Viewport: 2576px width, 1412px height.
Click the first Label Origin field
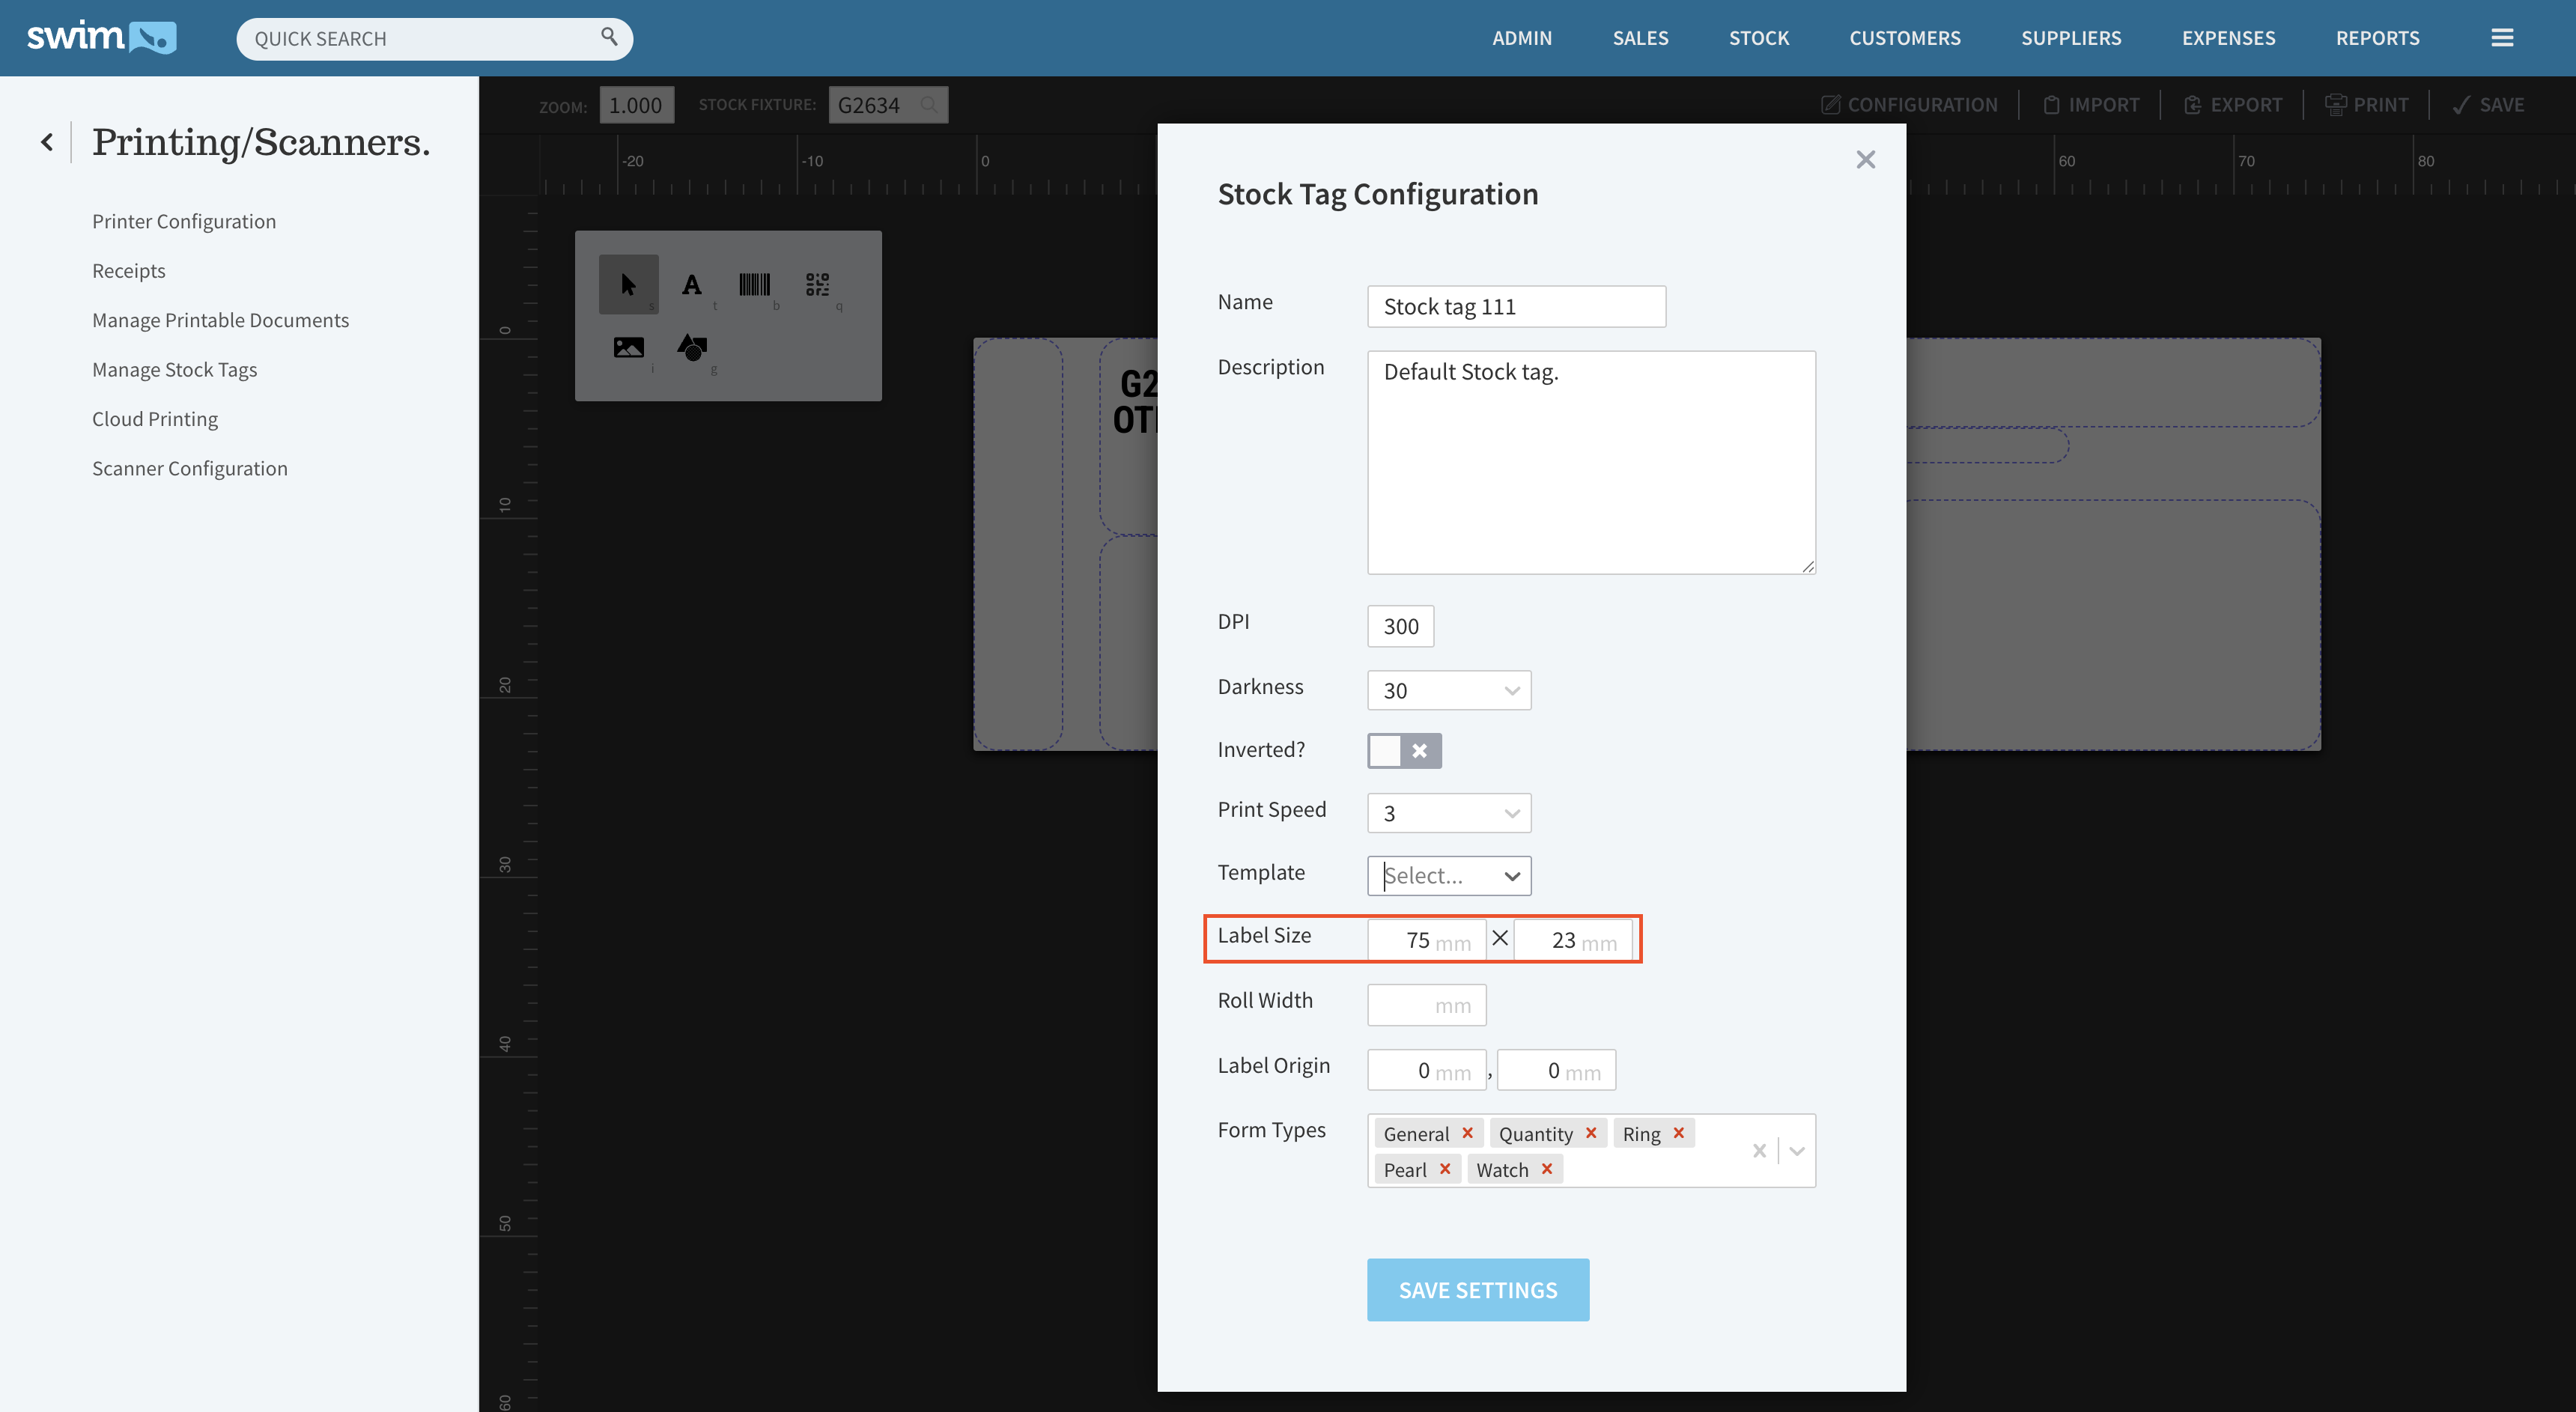click(1426, 1070)
